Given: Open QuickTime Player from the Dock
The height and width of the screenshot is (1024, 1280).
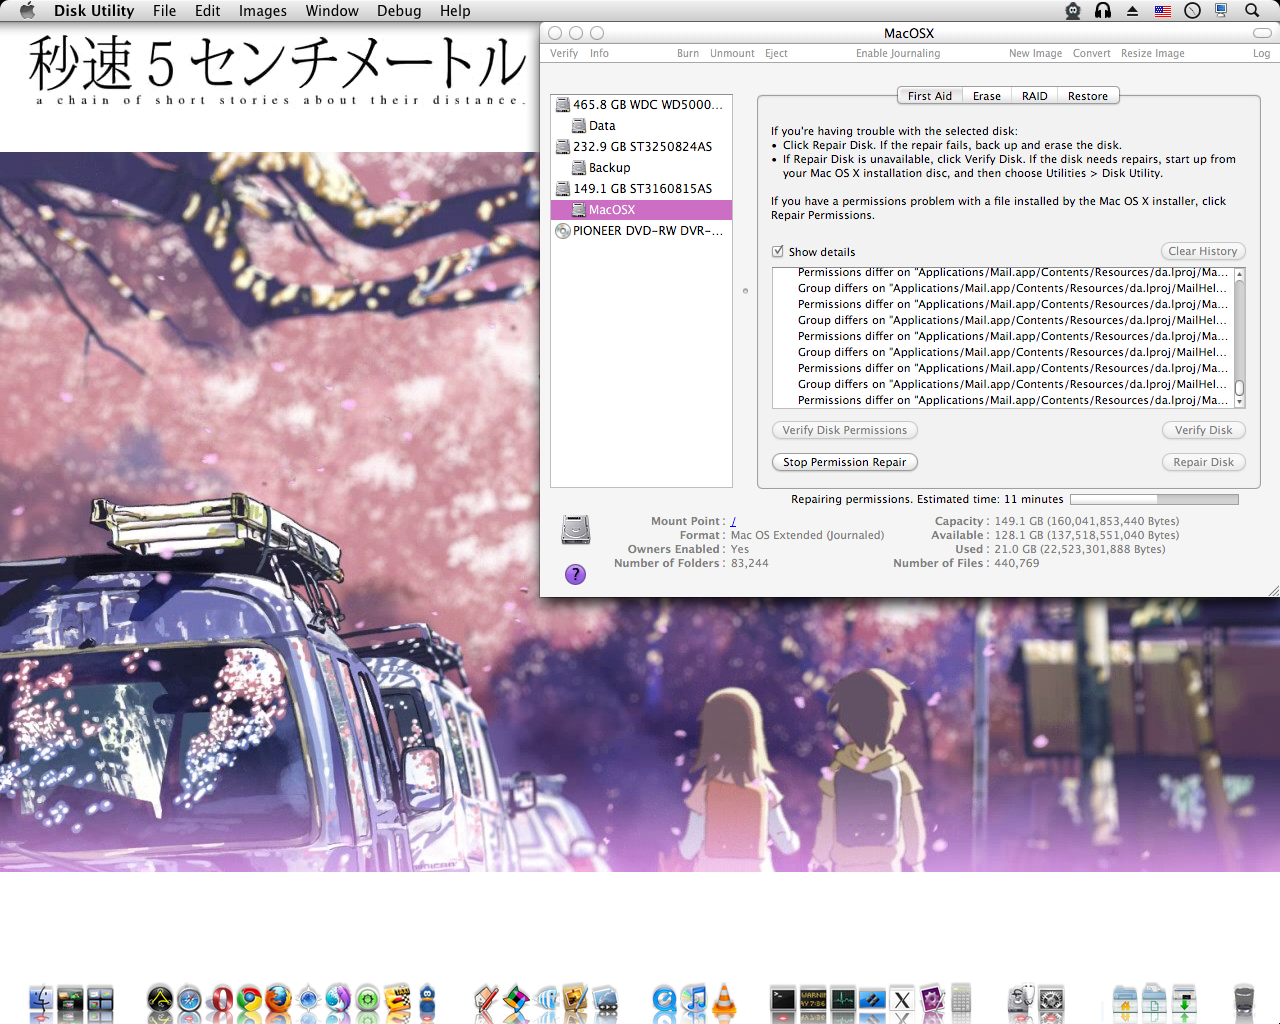Looking at the screenshot, I should tap(664, 999).
